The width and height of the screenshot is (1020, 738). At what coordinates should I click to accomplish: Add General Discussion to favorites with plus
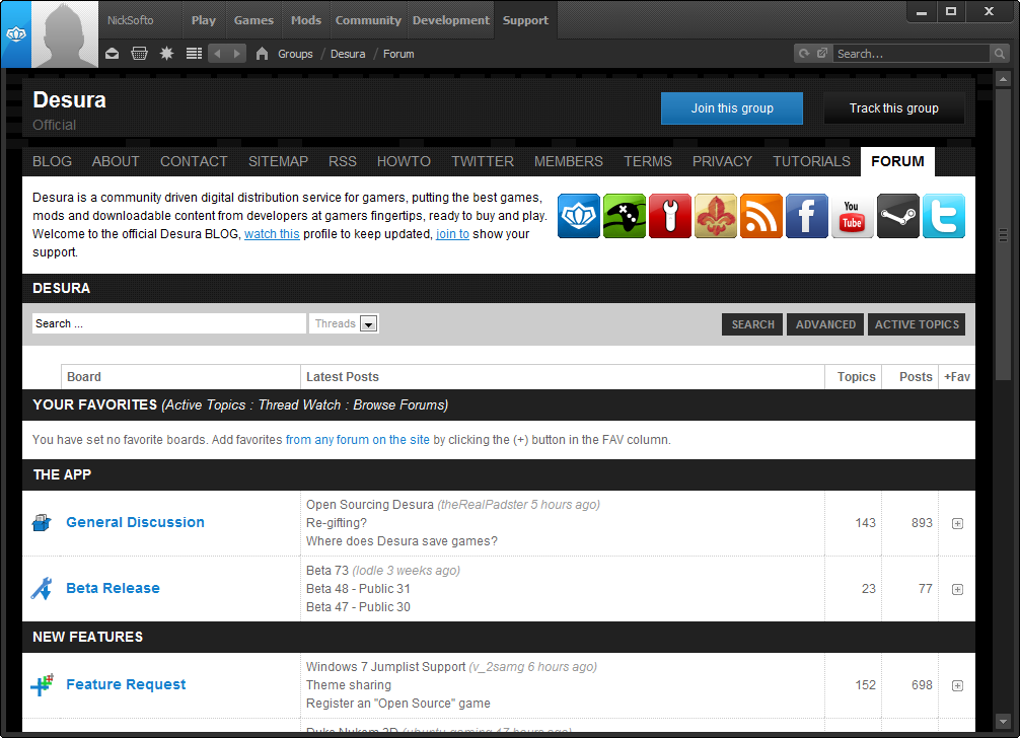tap(958, 523)
